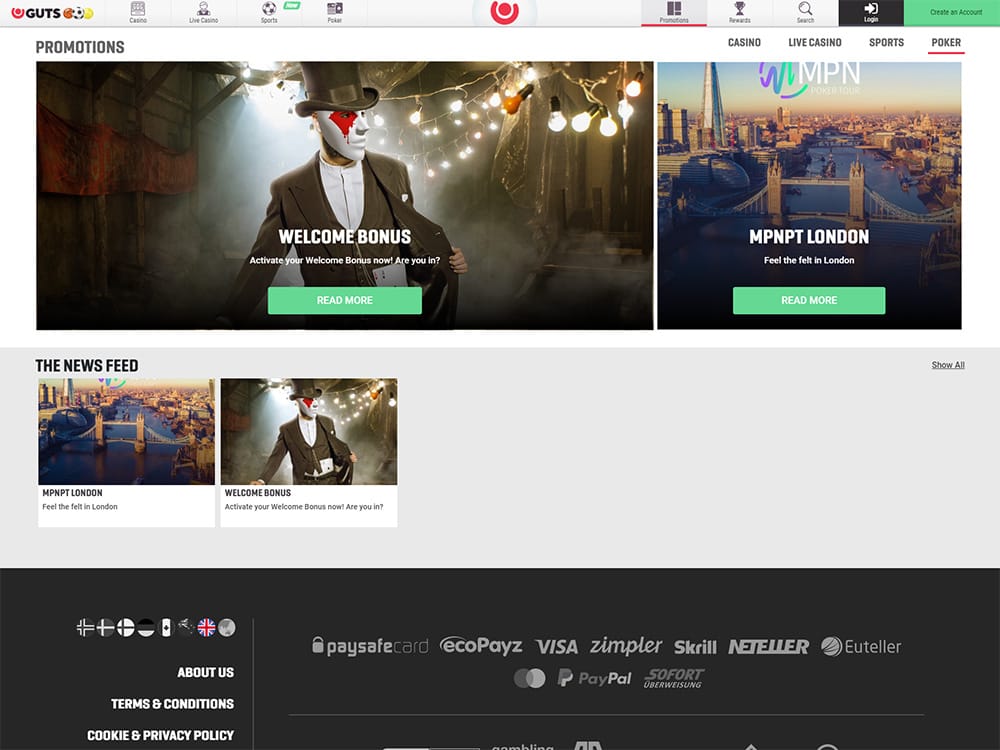Click the Skrill payment logo

[695, 647]
